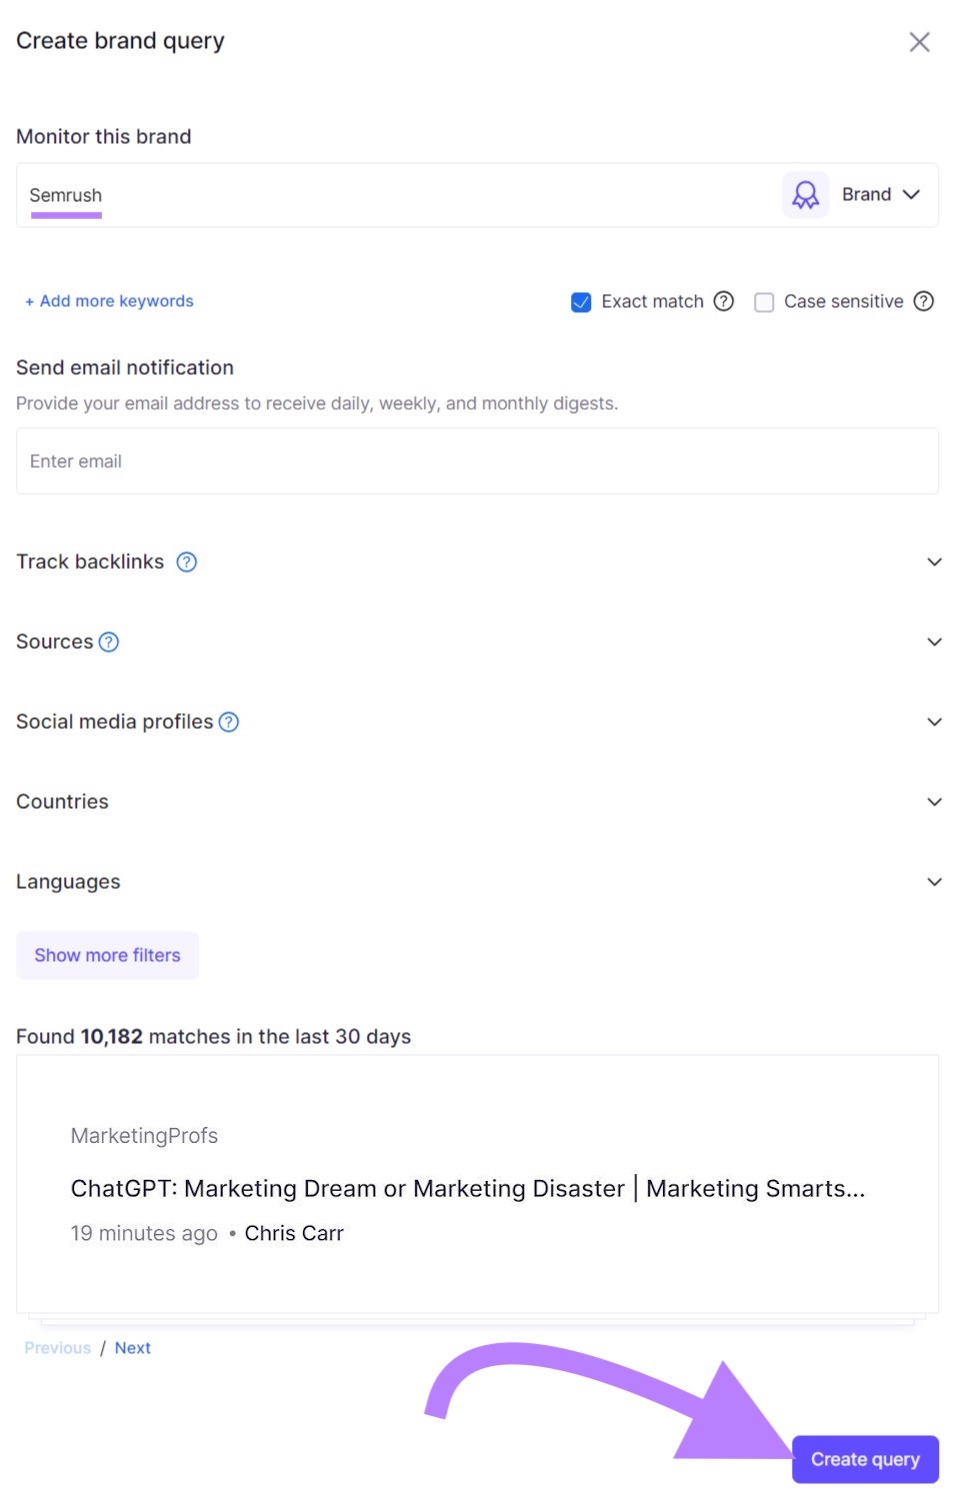Expand the Track backlinks section

[x=934, y=562]
